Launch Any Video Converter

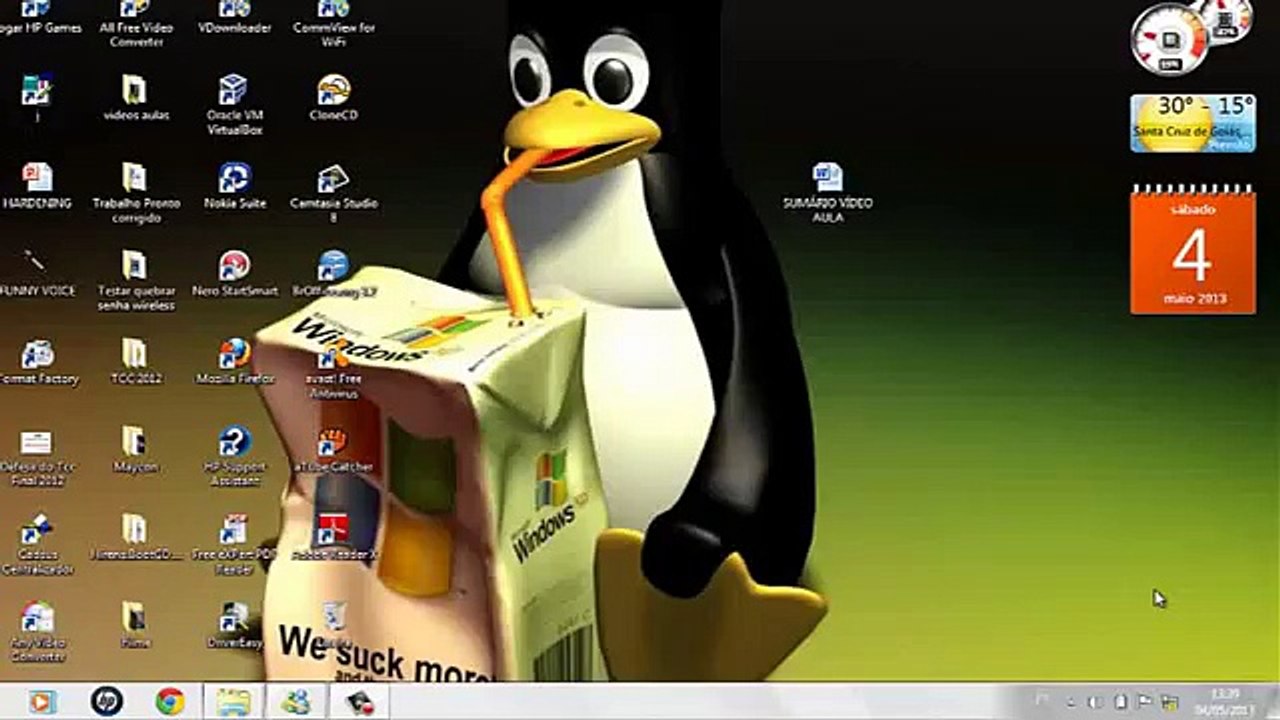[37, 632]
